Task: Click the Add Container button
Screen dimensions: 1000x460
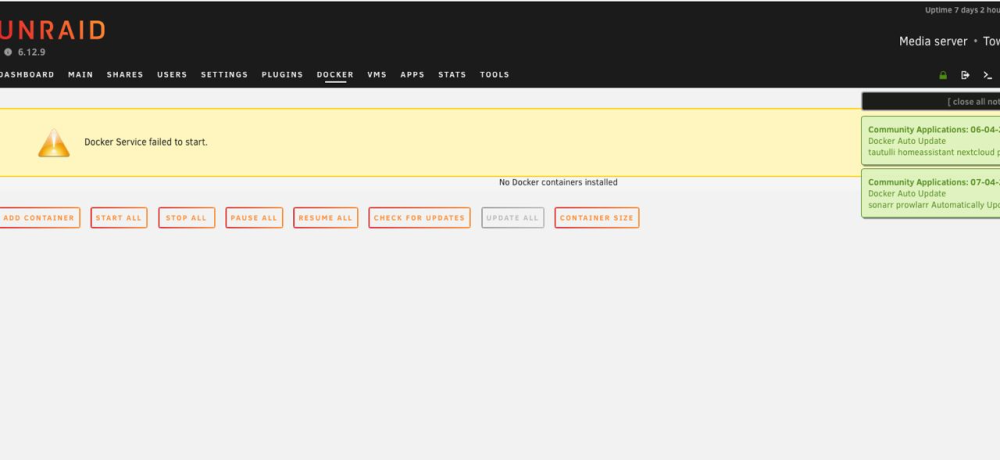Action: [x=40, y=218]
